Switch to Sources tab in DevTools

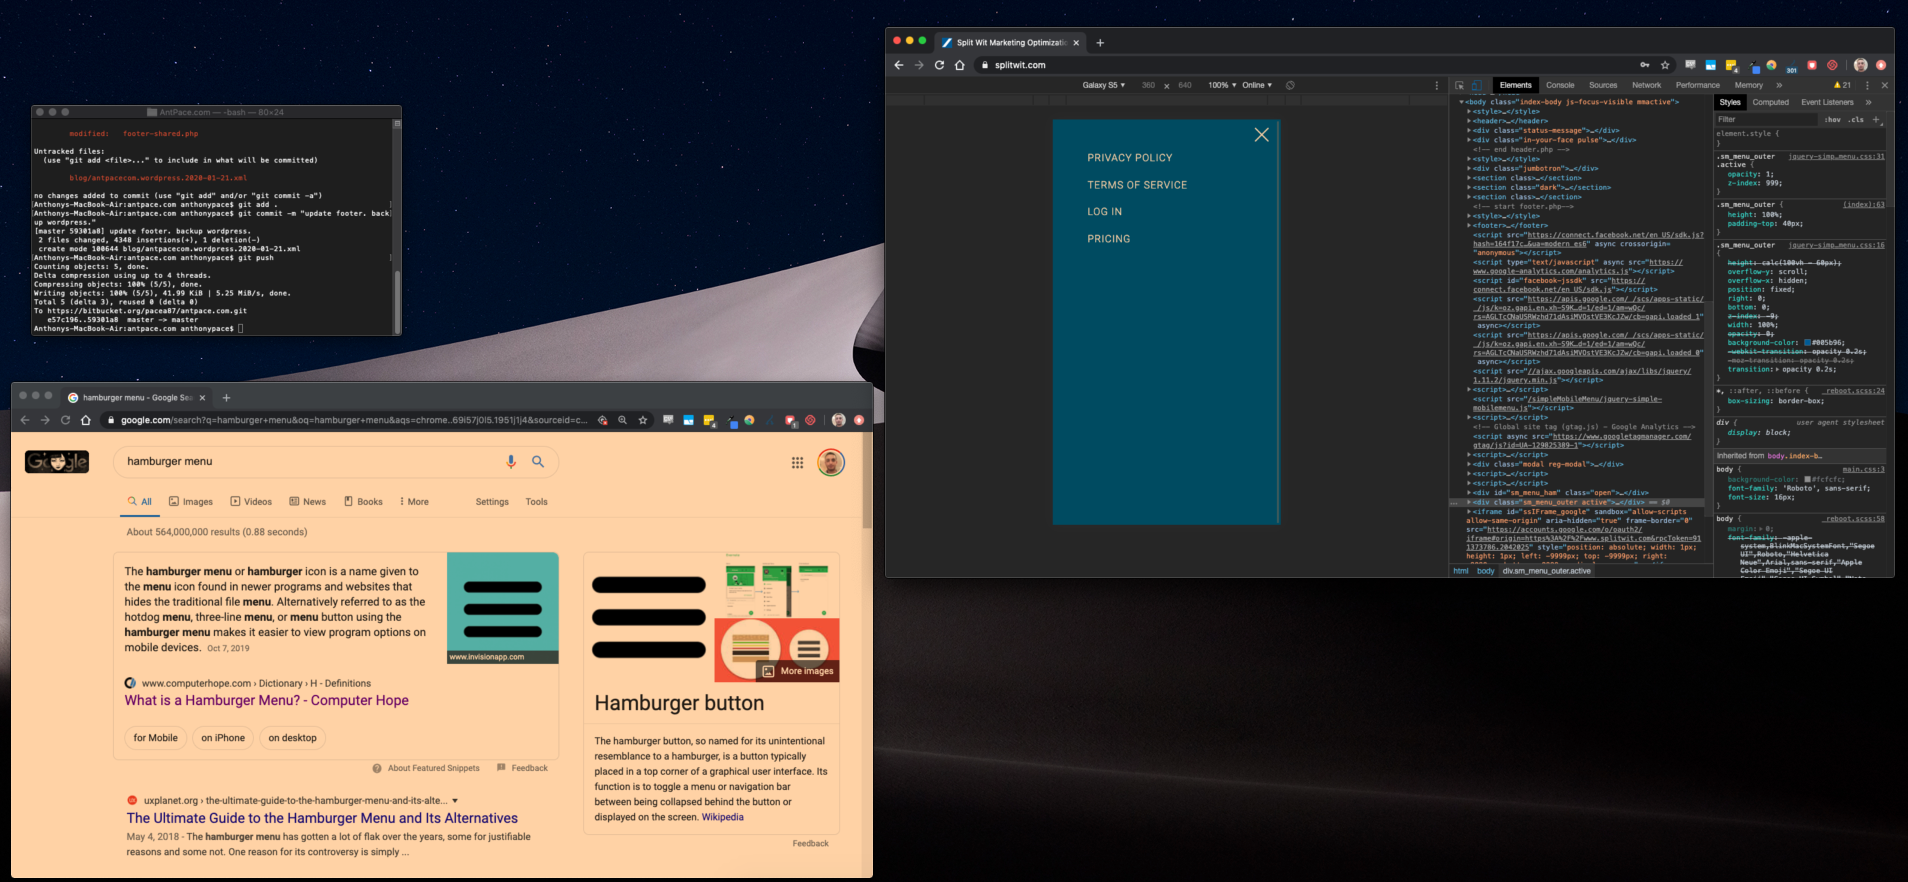(x=1603, y=86)
